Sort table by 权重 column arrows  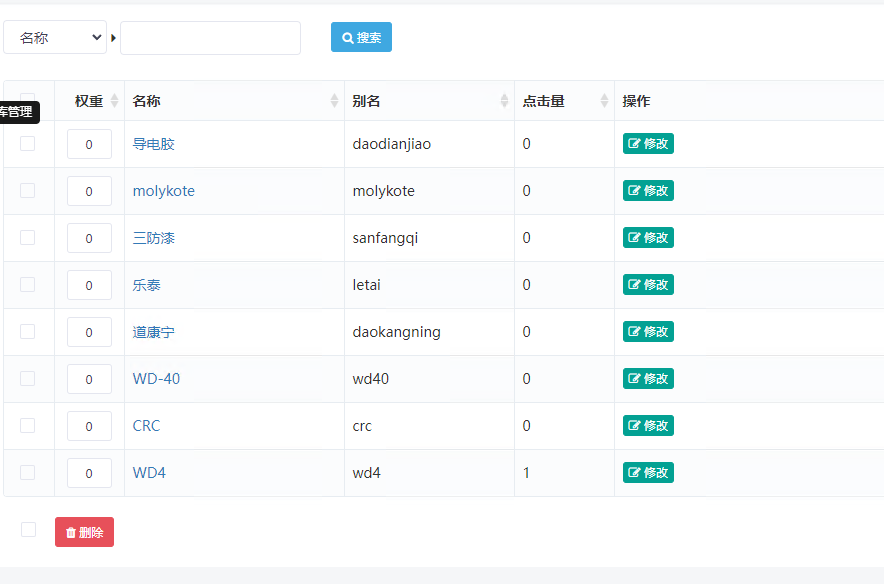coord(114,101)
